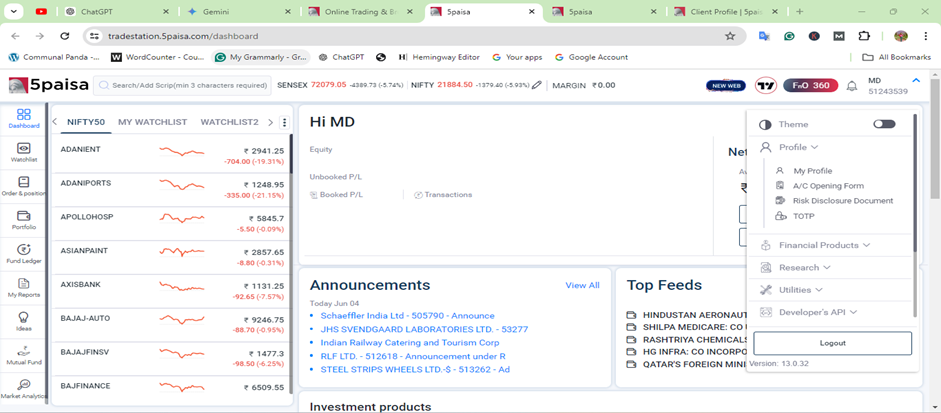Open Indian Railway Catering announcement
941x413 pixels.
[410, 343]
